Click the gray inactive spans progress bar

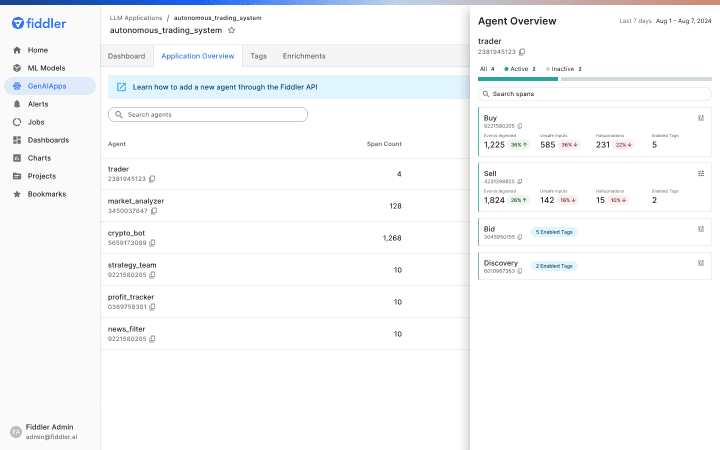636,79
